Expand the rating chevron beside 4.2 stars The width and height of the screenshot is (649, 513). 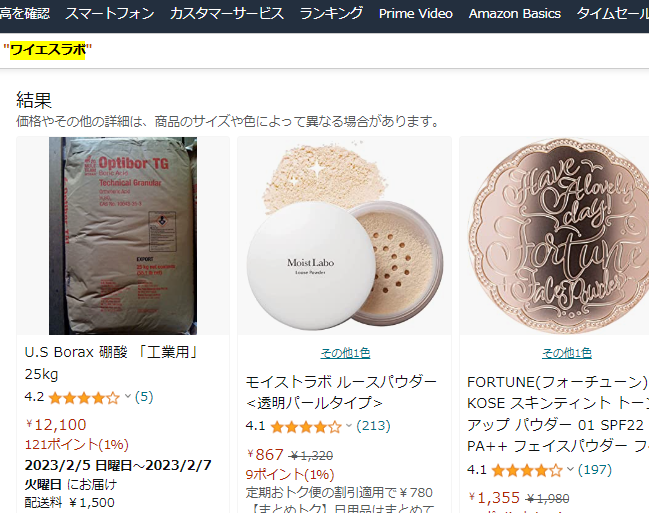128,397
